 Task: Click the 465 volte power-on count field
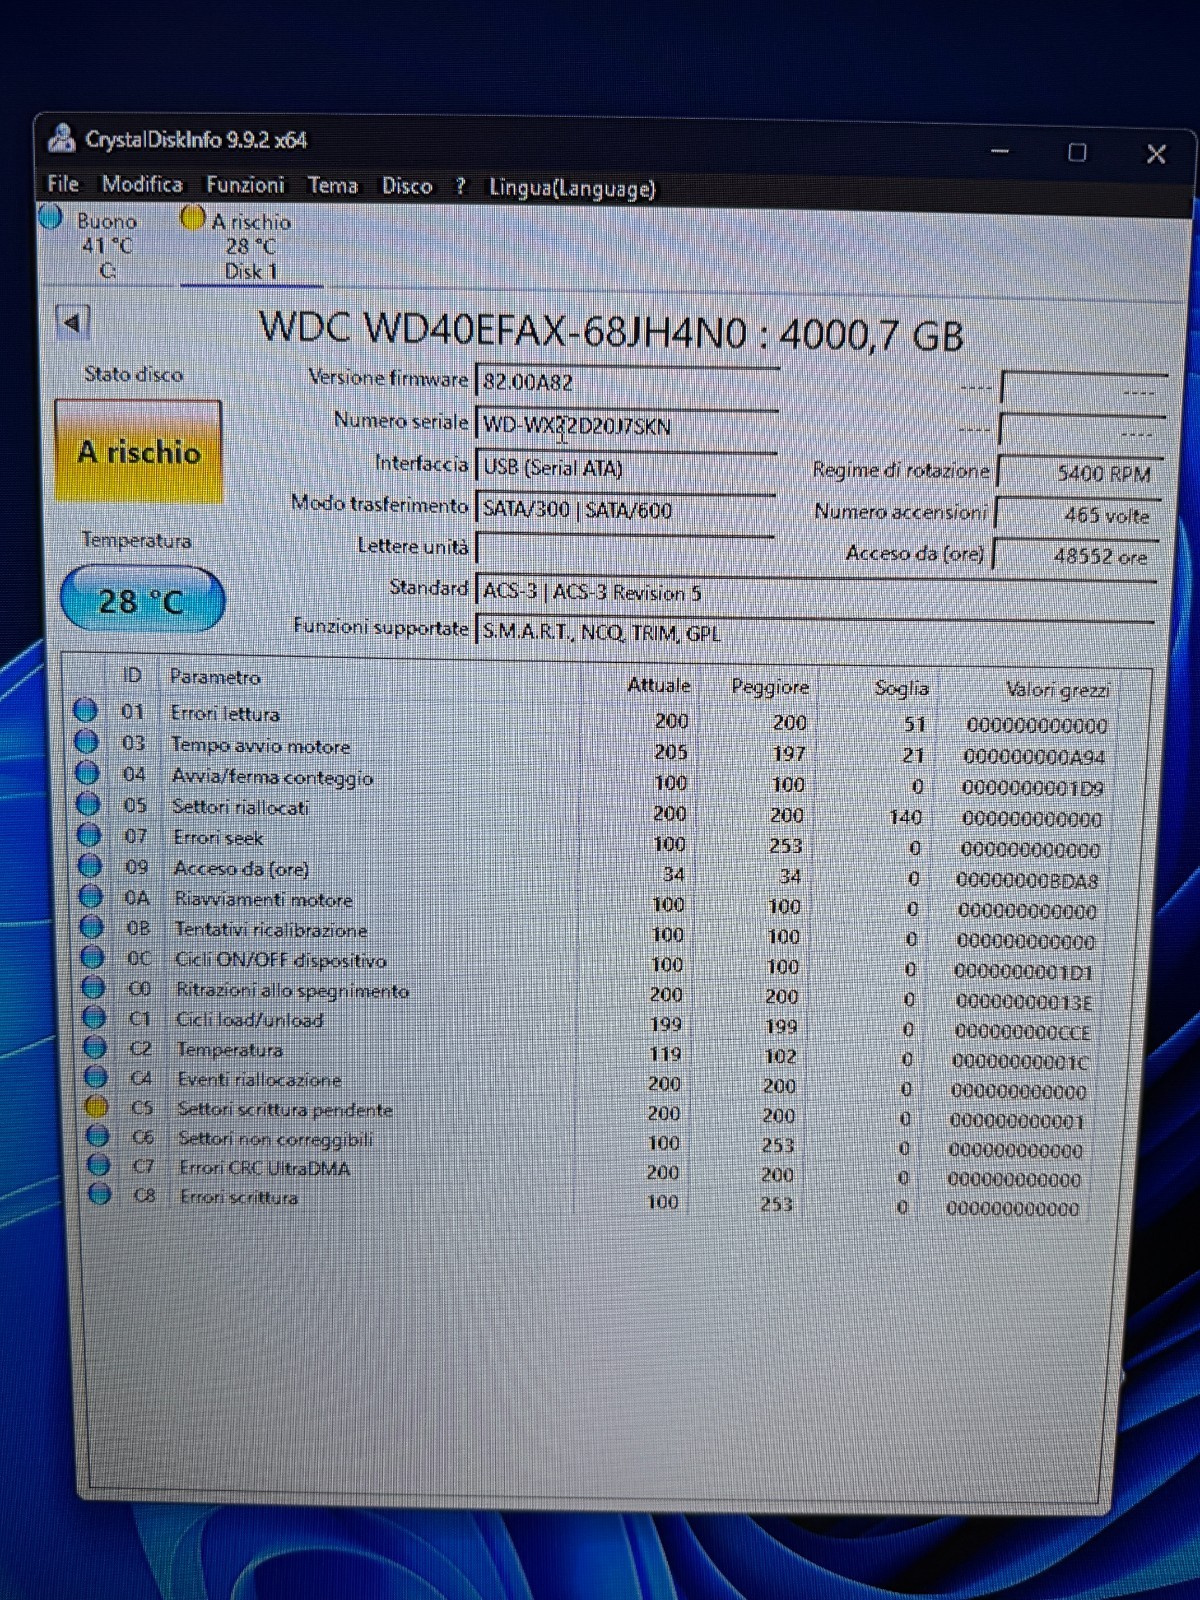coord(1079,515)
